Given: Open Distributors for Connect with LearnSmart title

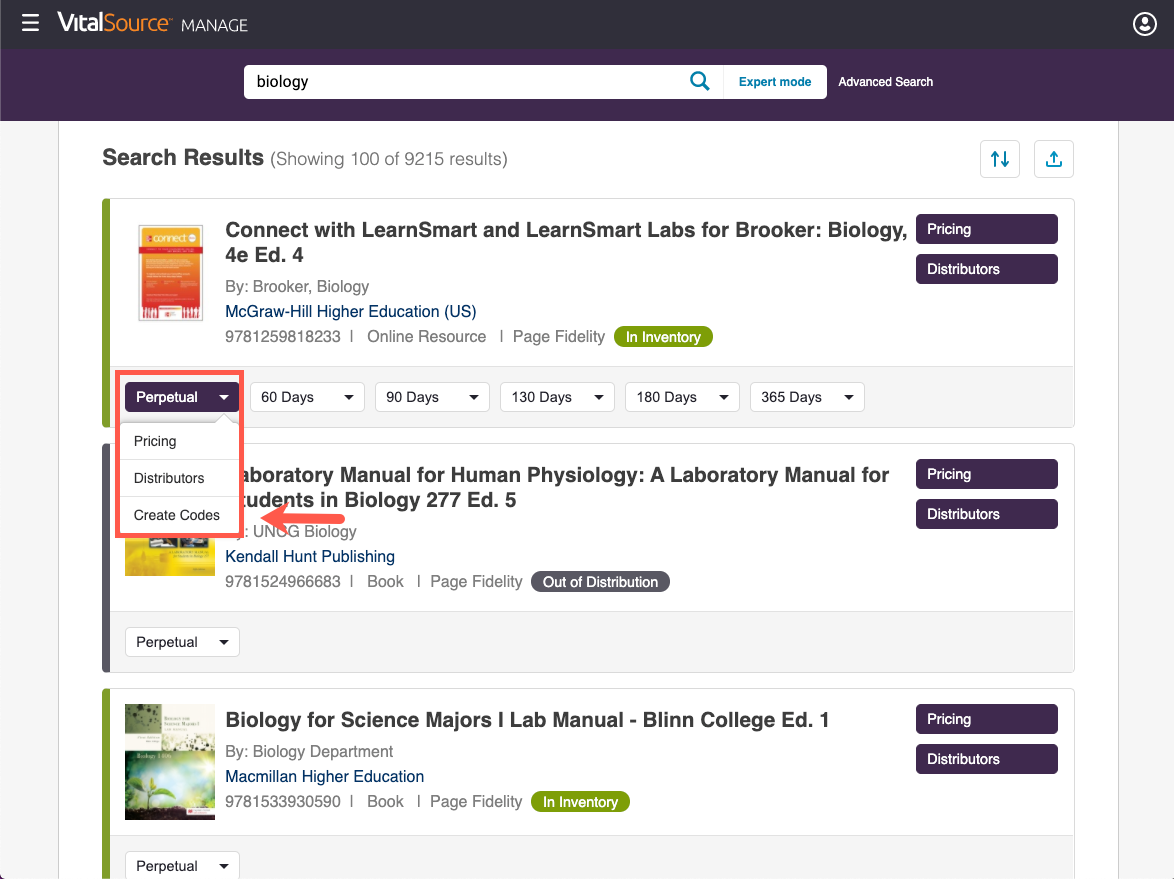Looking at the screenshot, I should click(x=986, y=269).
